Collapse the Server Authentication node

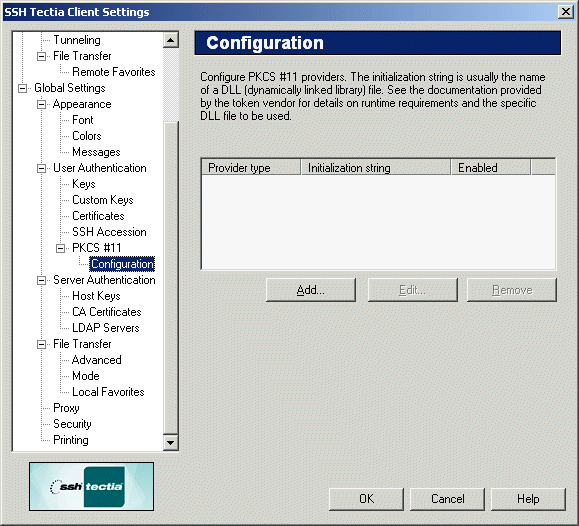[42, 280]
